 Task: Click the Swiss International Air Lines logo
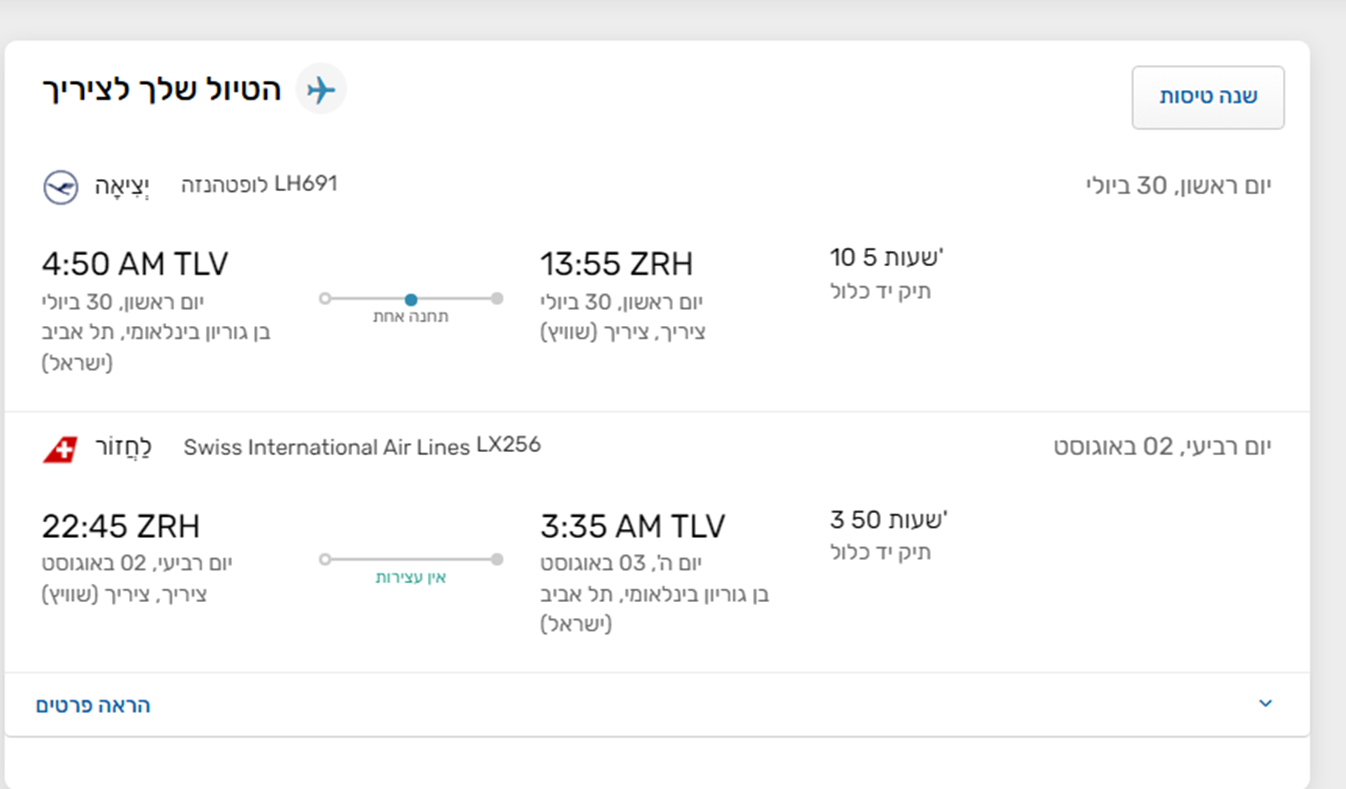(x=60, y=449)
